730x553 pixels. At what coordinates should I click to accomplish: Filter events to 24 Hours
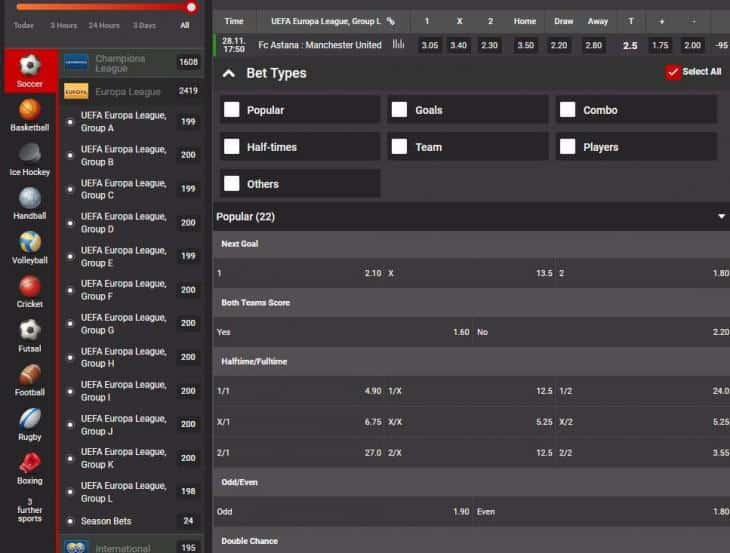coord(104,25)
